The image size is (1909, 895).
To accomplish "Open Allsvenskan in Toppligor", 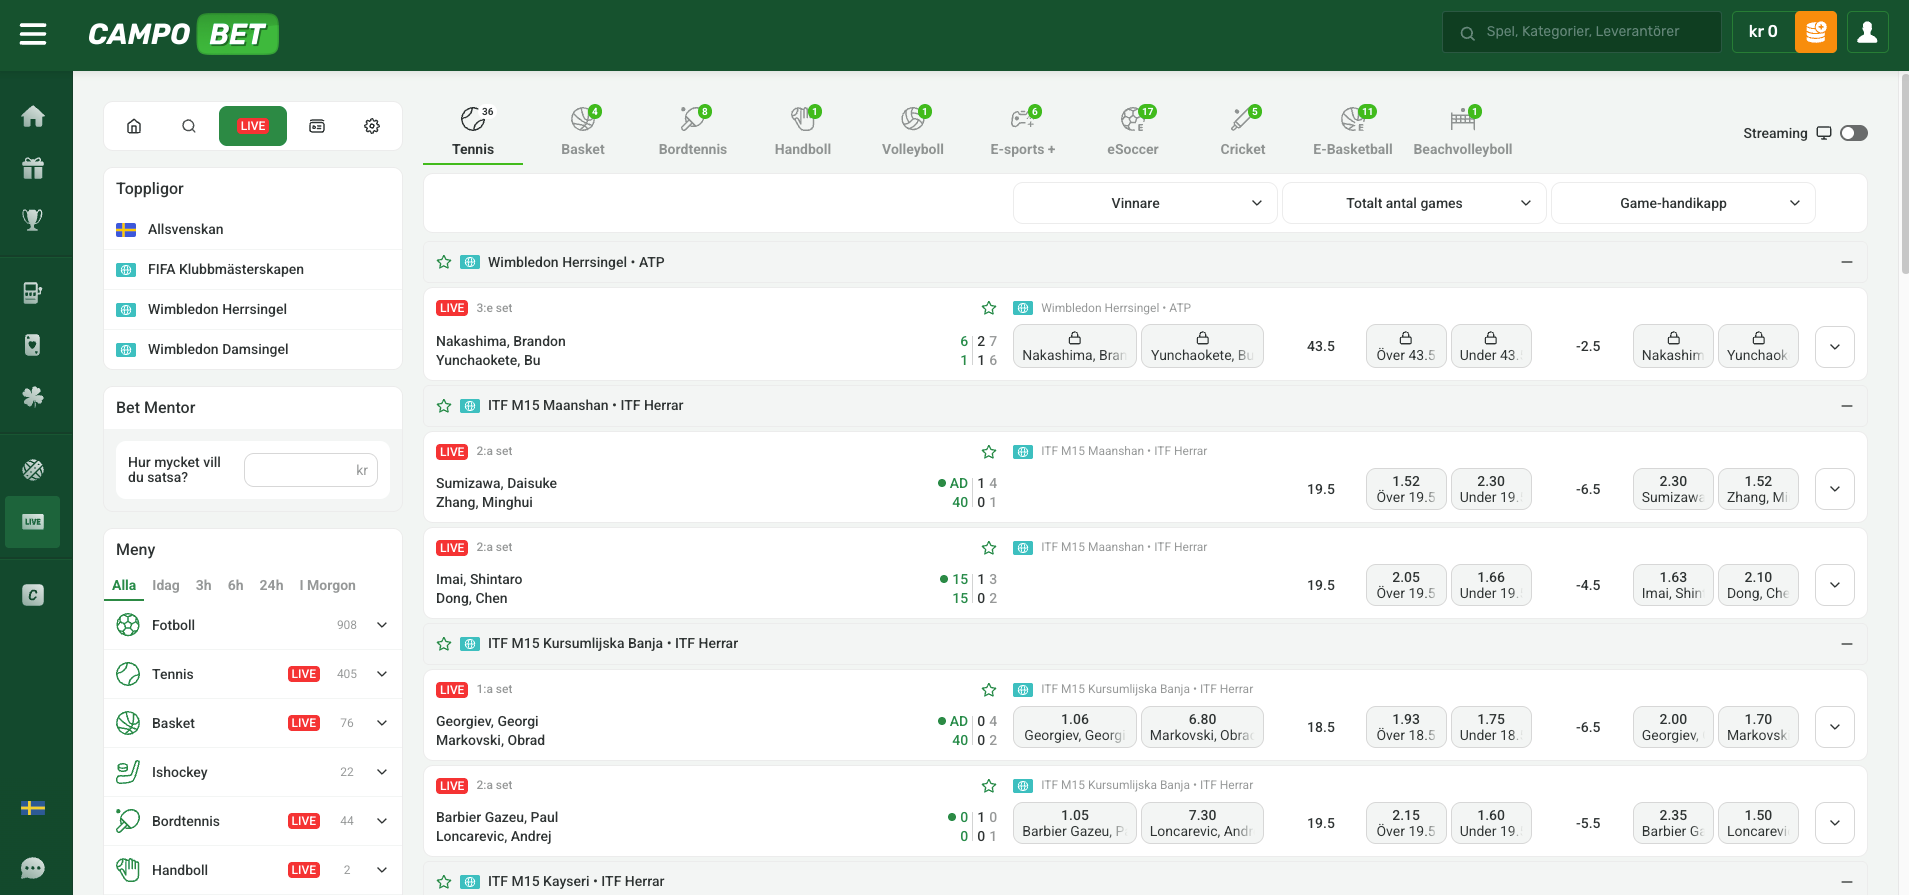I will pos(253,229).
